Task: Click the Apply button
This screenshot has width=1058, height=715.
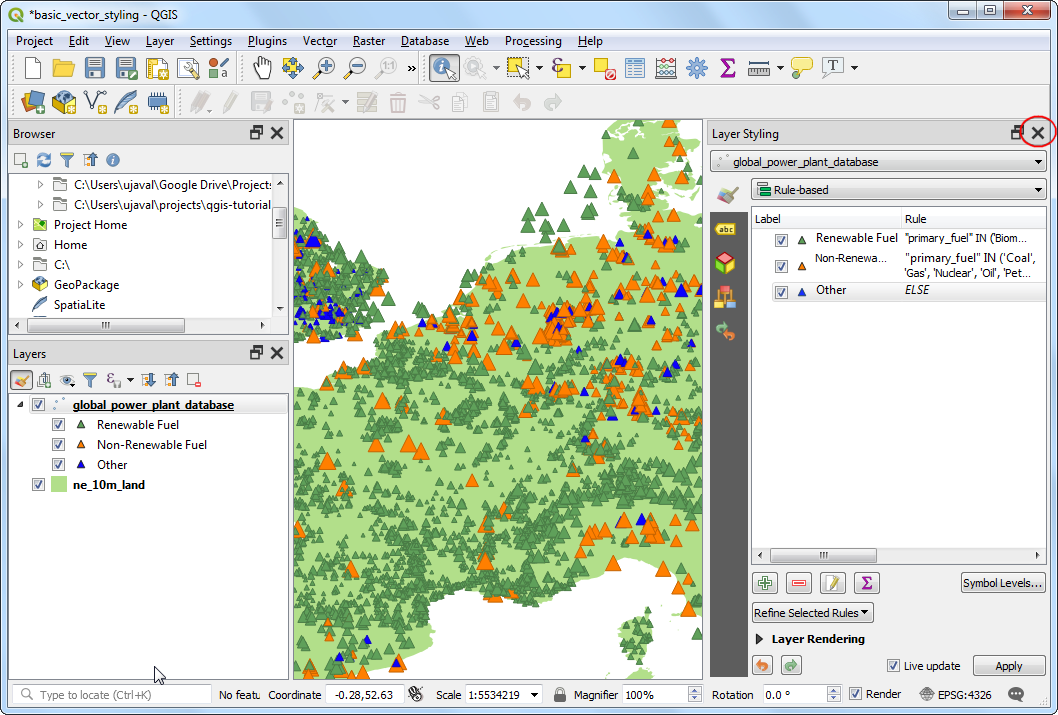Action: tap(1008, 666)
